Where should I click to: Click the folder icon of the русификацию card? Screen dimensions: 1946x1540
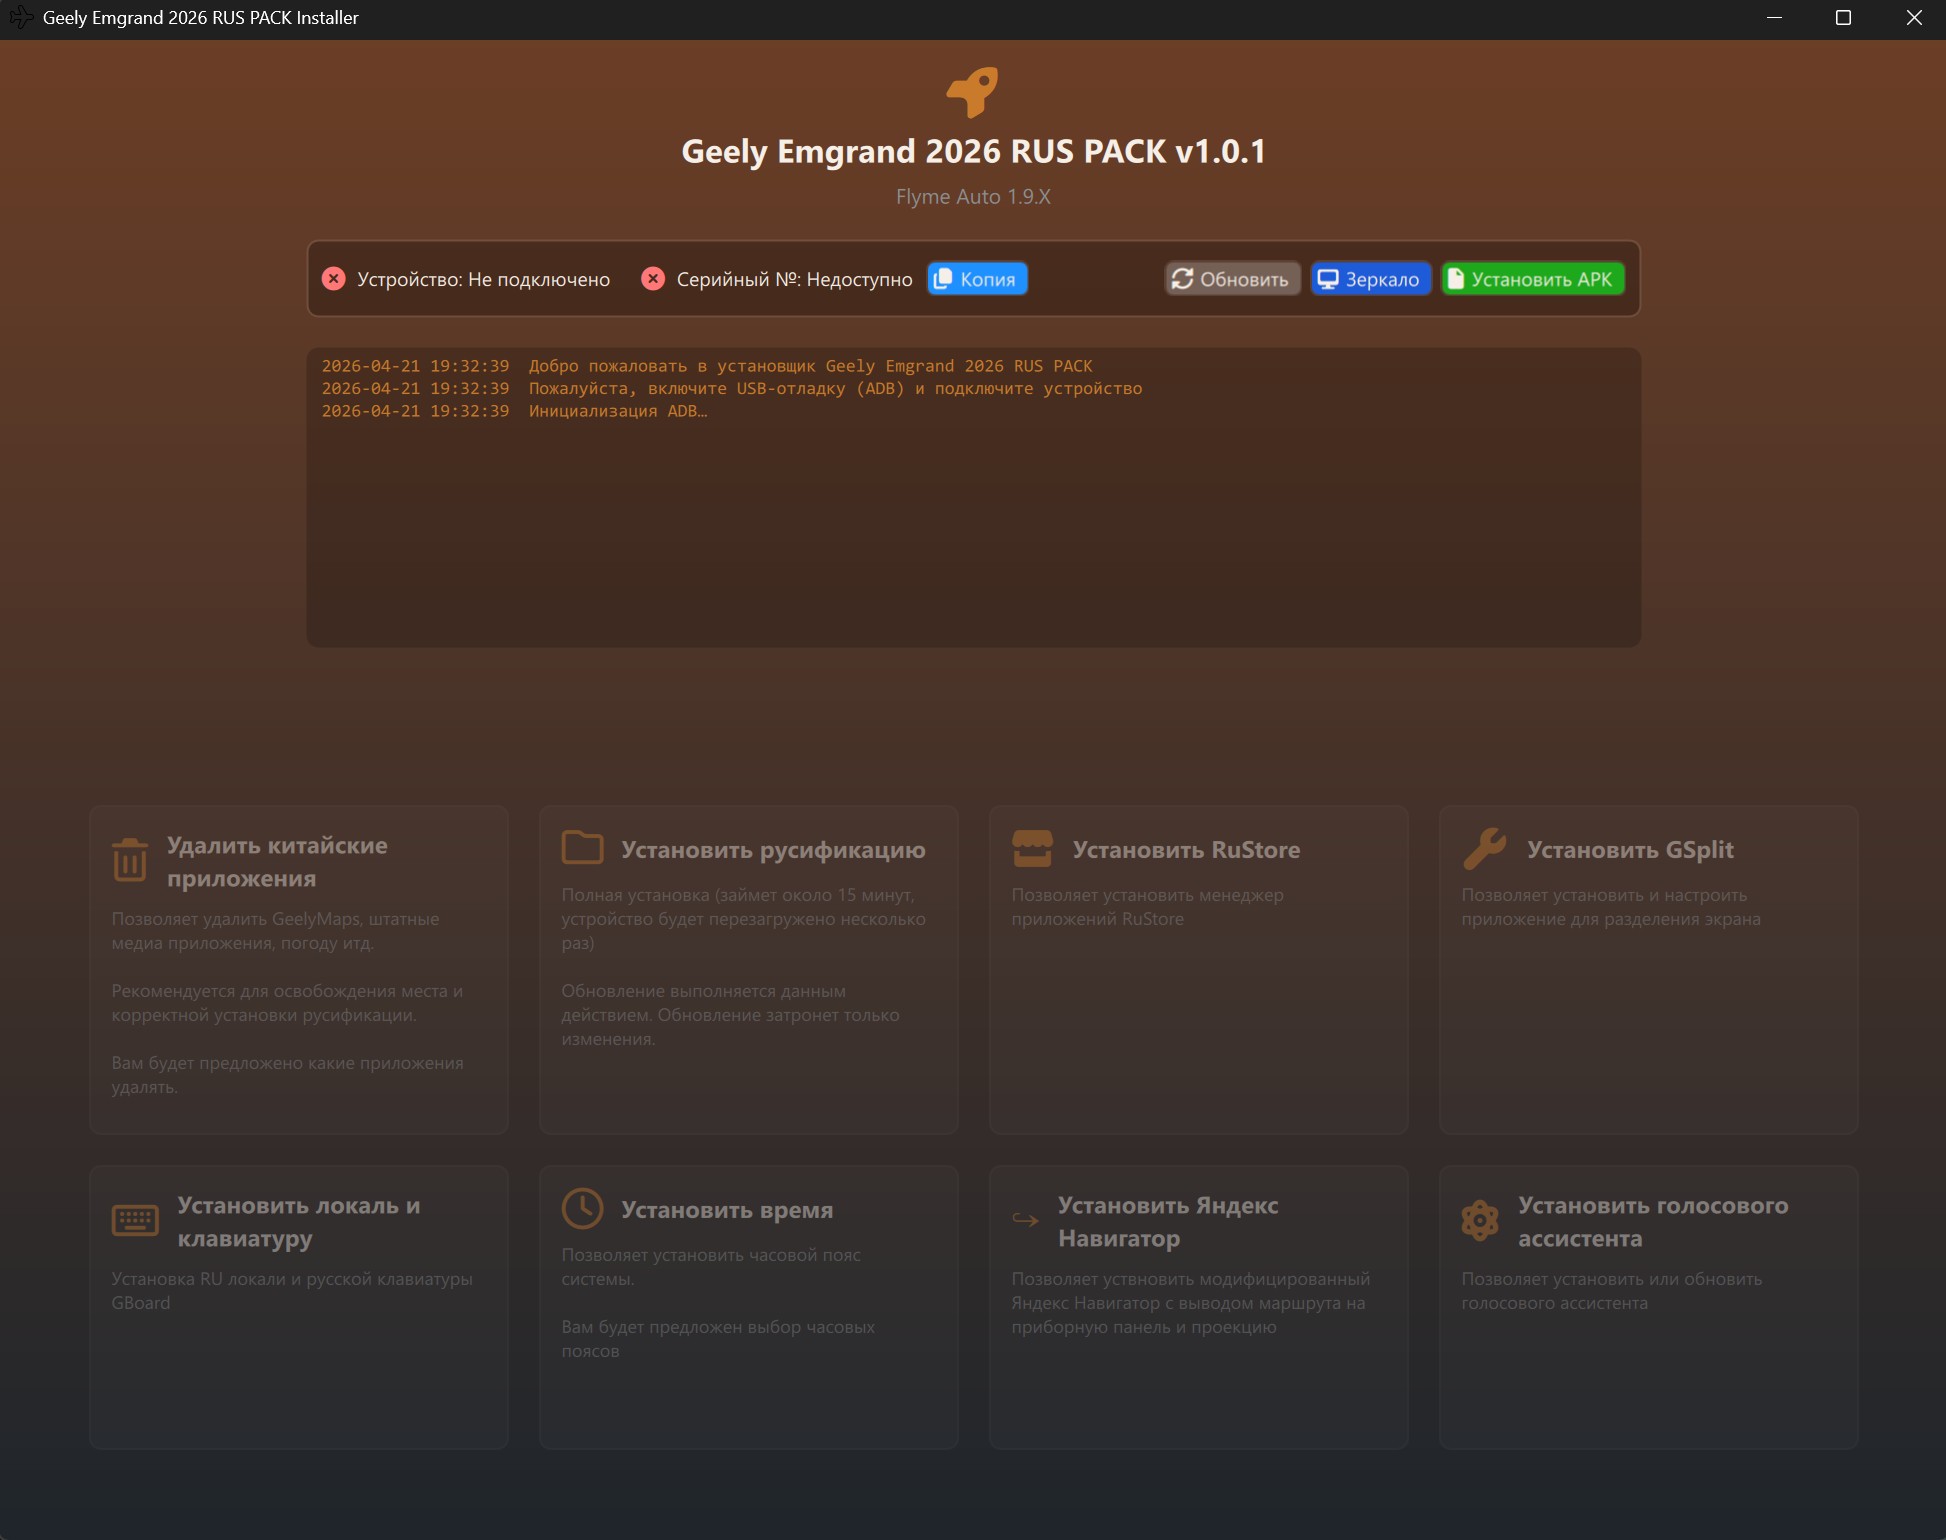tap(582, 848)
